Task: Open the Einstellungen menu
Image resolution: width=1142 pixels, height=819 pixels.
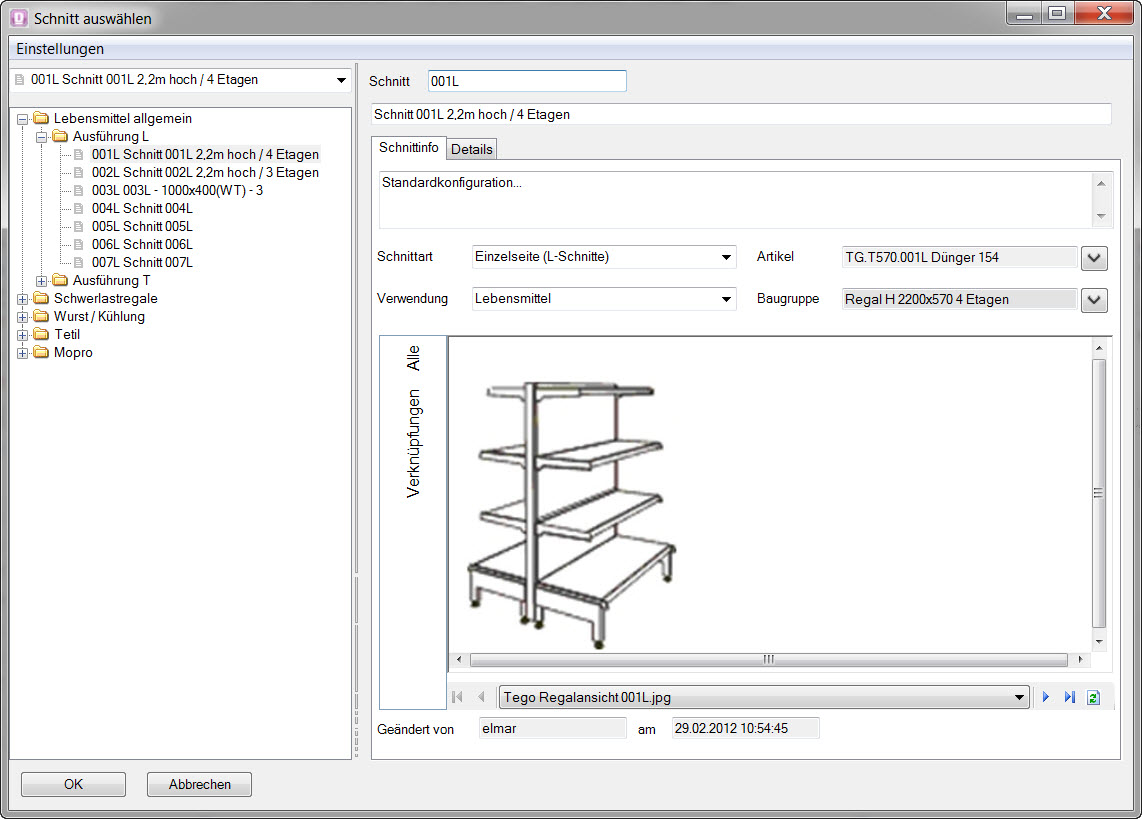Action: point(60,49)
